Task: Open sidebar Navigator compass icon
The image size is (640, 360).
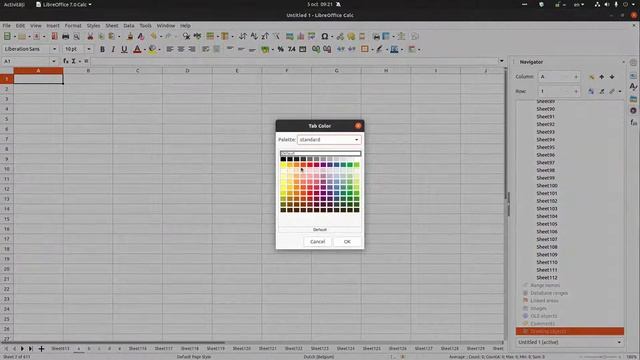Action: coord(633,111)
